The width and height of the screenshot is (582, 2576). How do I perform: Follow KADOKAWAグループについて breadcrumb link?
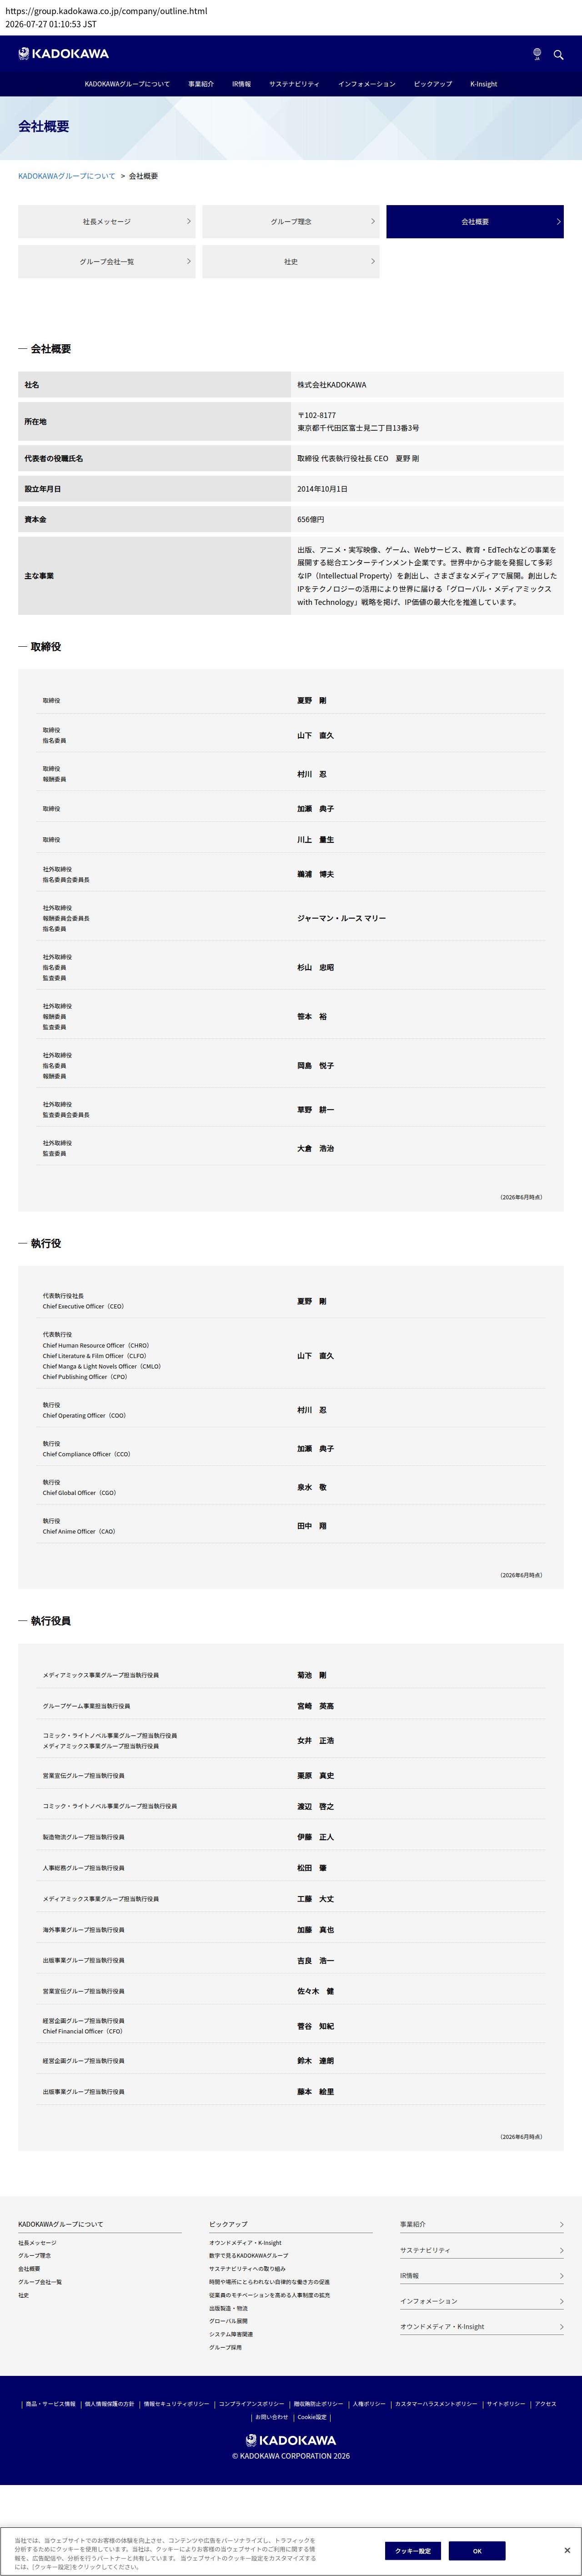pos(67,176)
